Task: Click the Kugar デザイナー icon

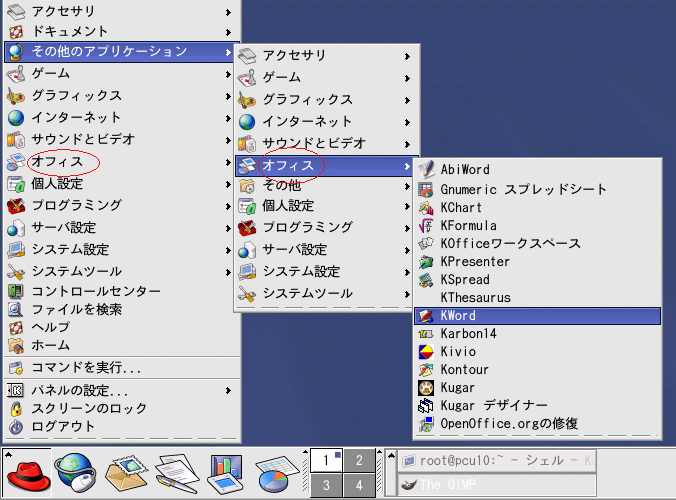Action: pyautogui.click(x=426, y=406)
